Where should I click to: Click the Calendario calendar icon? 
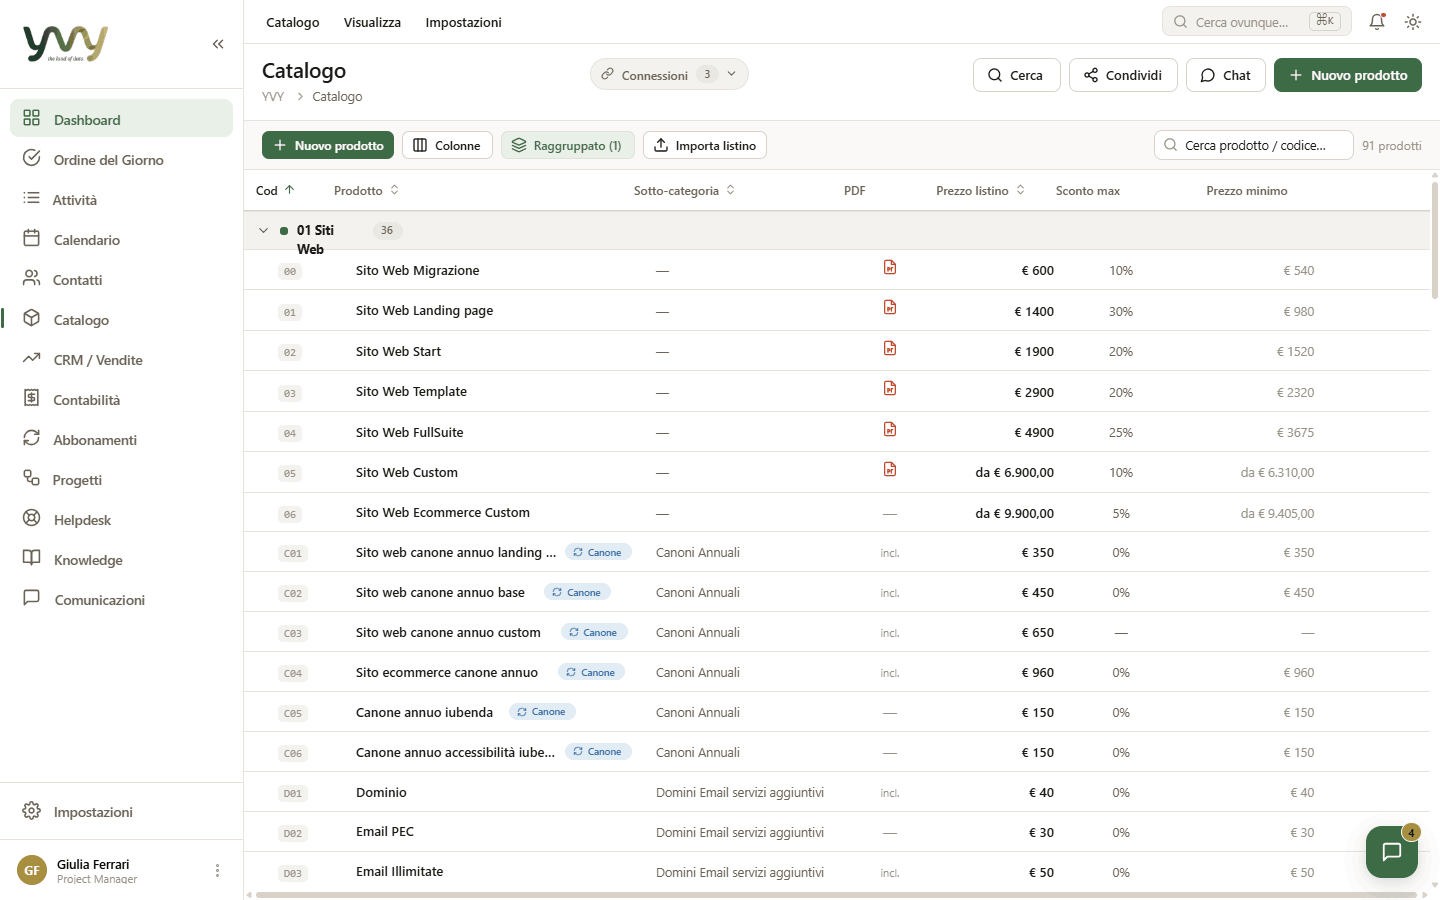tap(32, 238)
